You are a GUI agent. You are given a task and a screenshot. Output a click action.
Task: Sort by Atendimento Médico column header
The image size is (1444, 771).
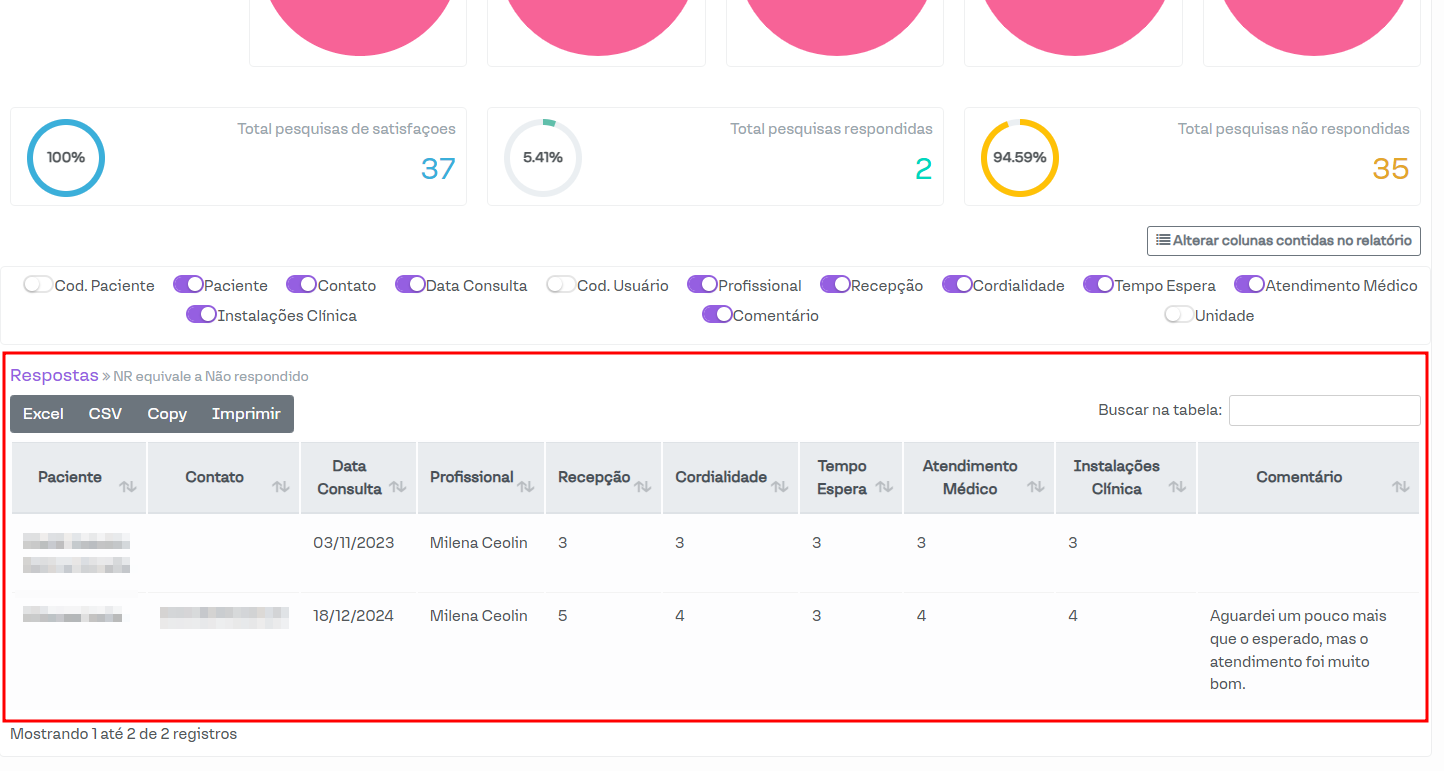[x=970, y=478]
